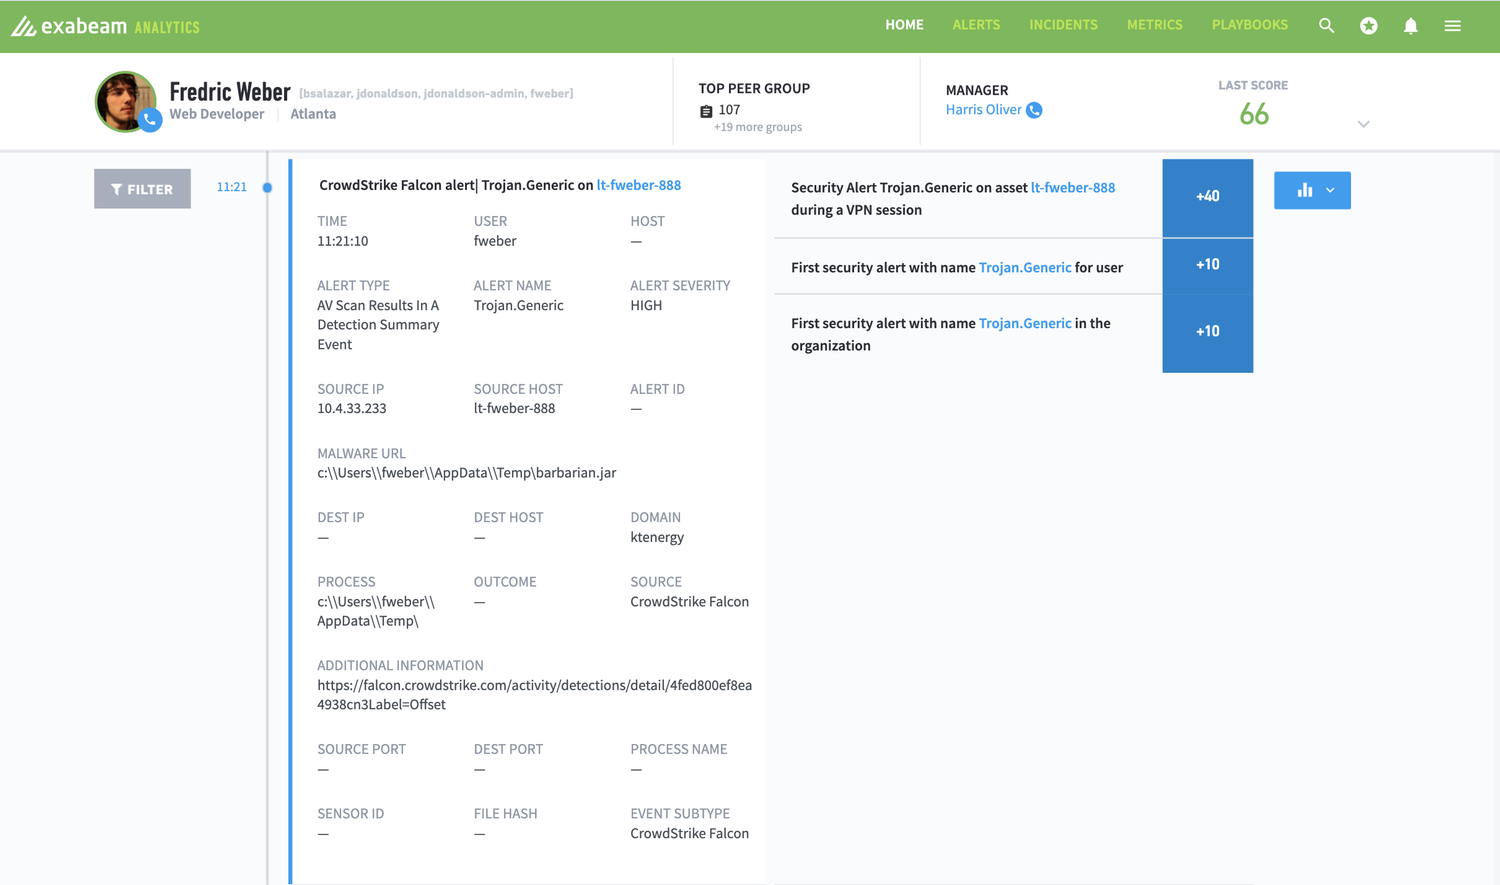Go to the Alerts tab
Viewport: 1500px width, 885px height.
pos(976,25)
